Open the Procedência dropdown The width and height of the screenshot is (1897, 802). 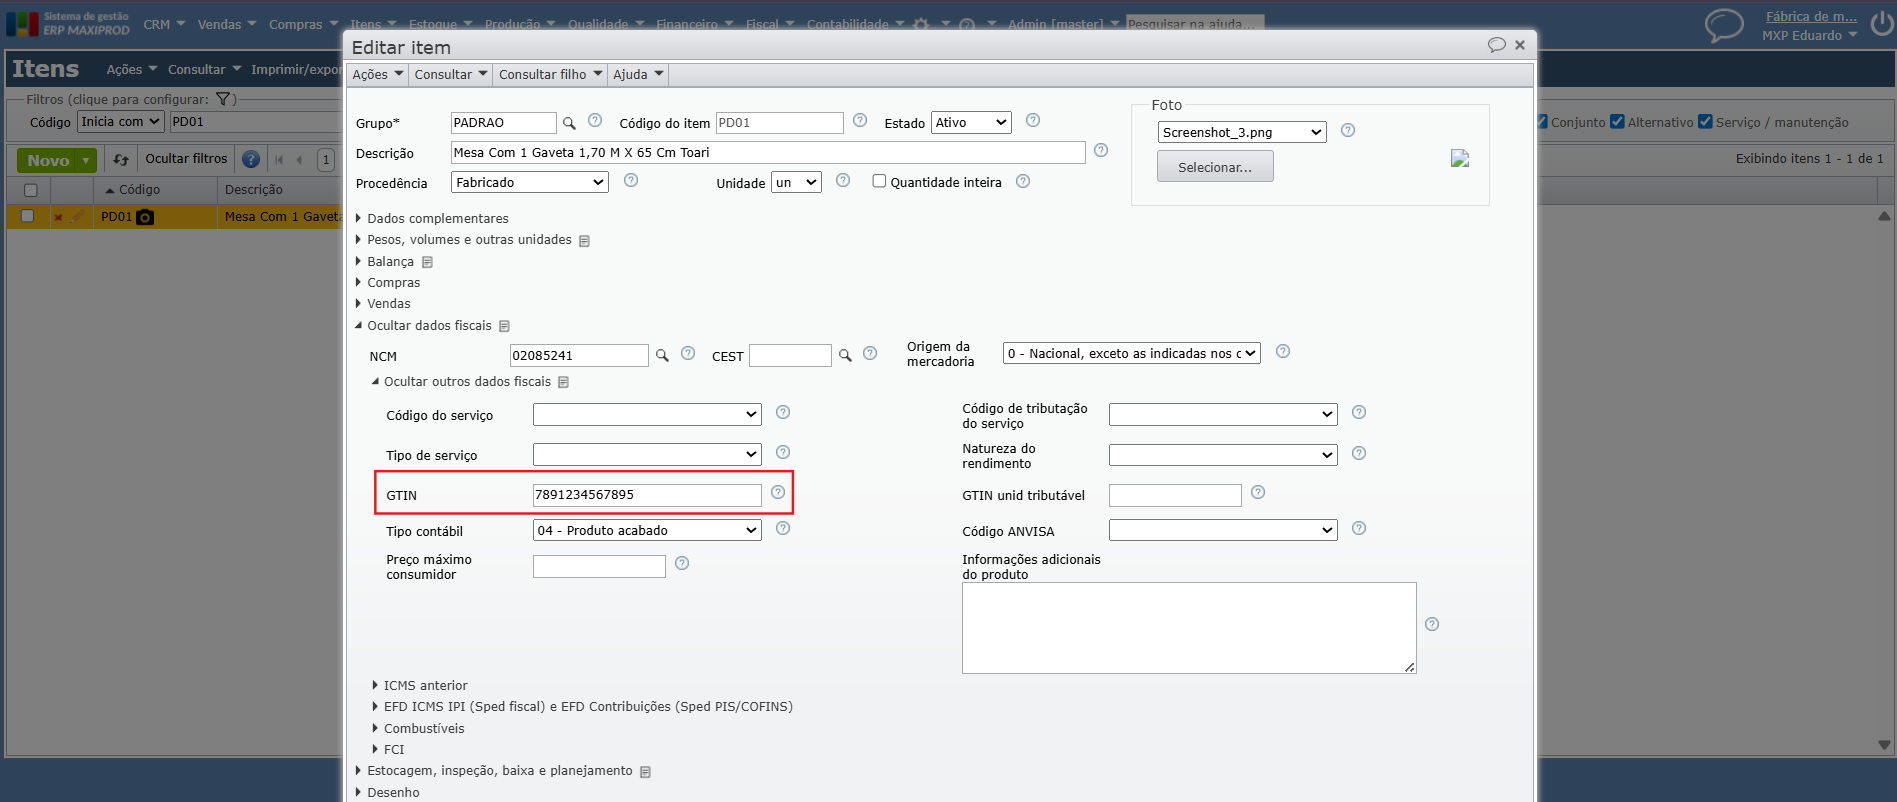click(529, 182)
